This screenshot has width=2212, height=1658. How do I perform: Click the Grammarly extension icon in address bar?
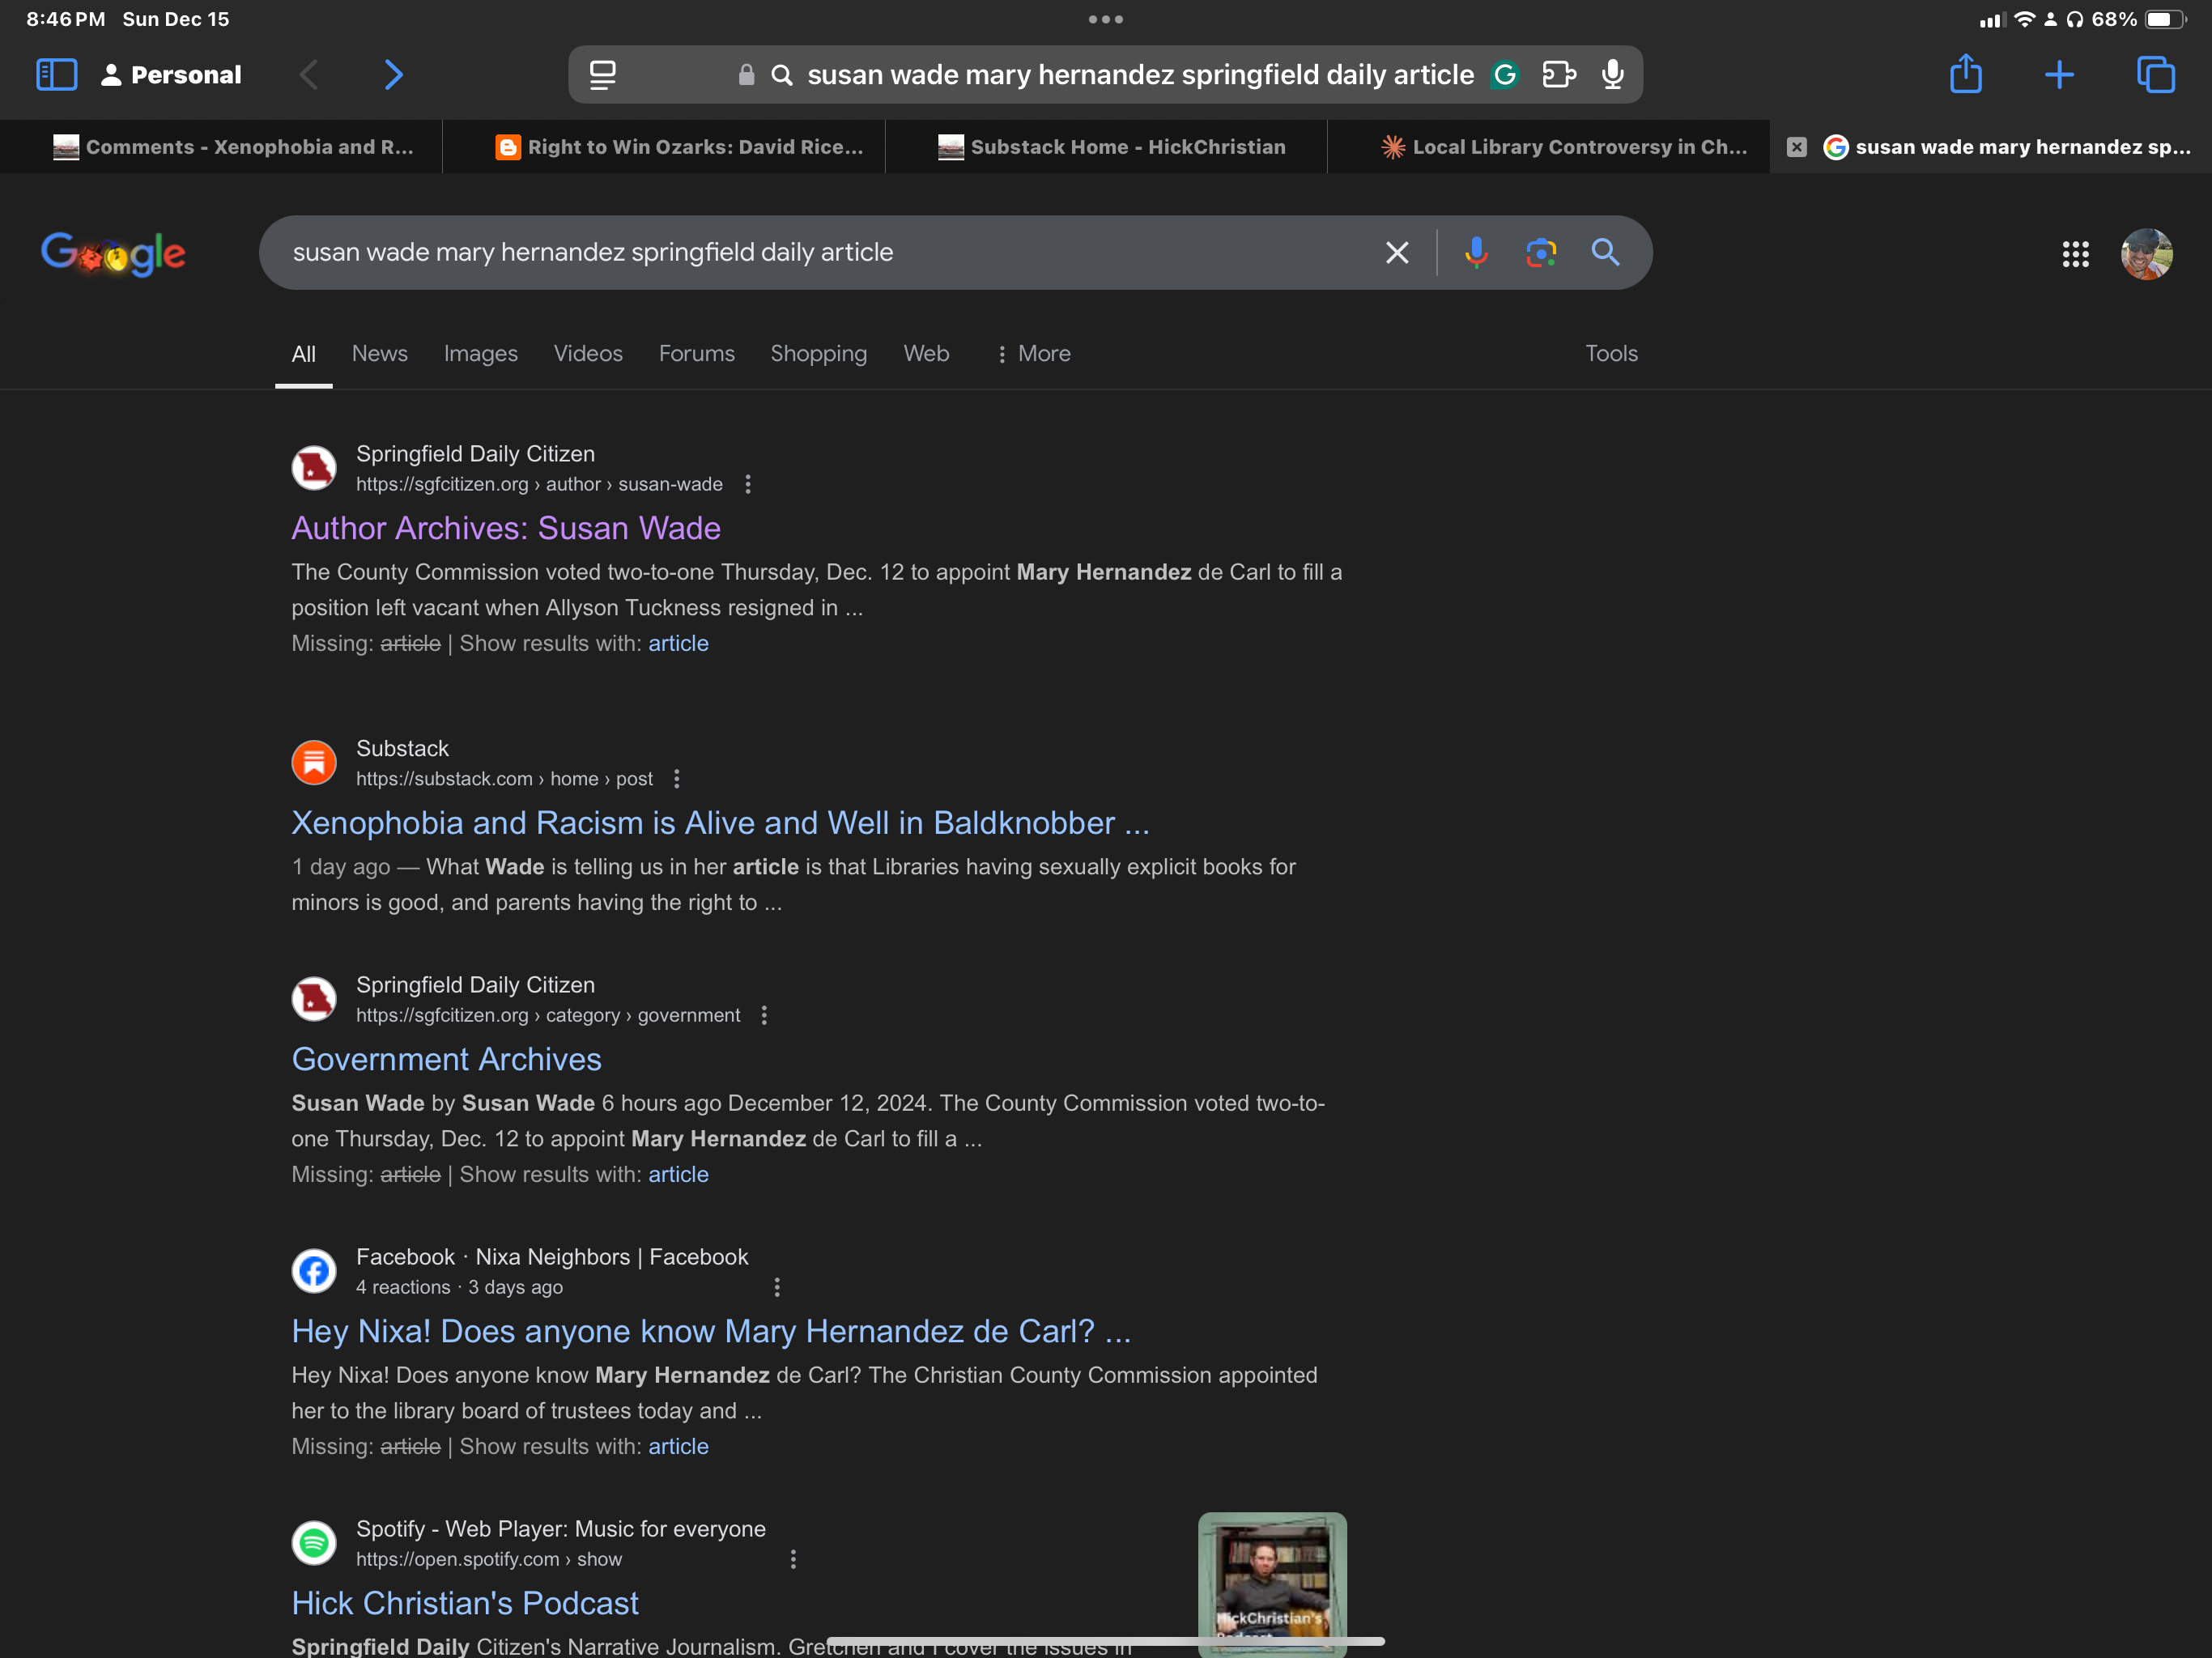click(x=1505, y=75)
